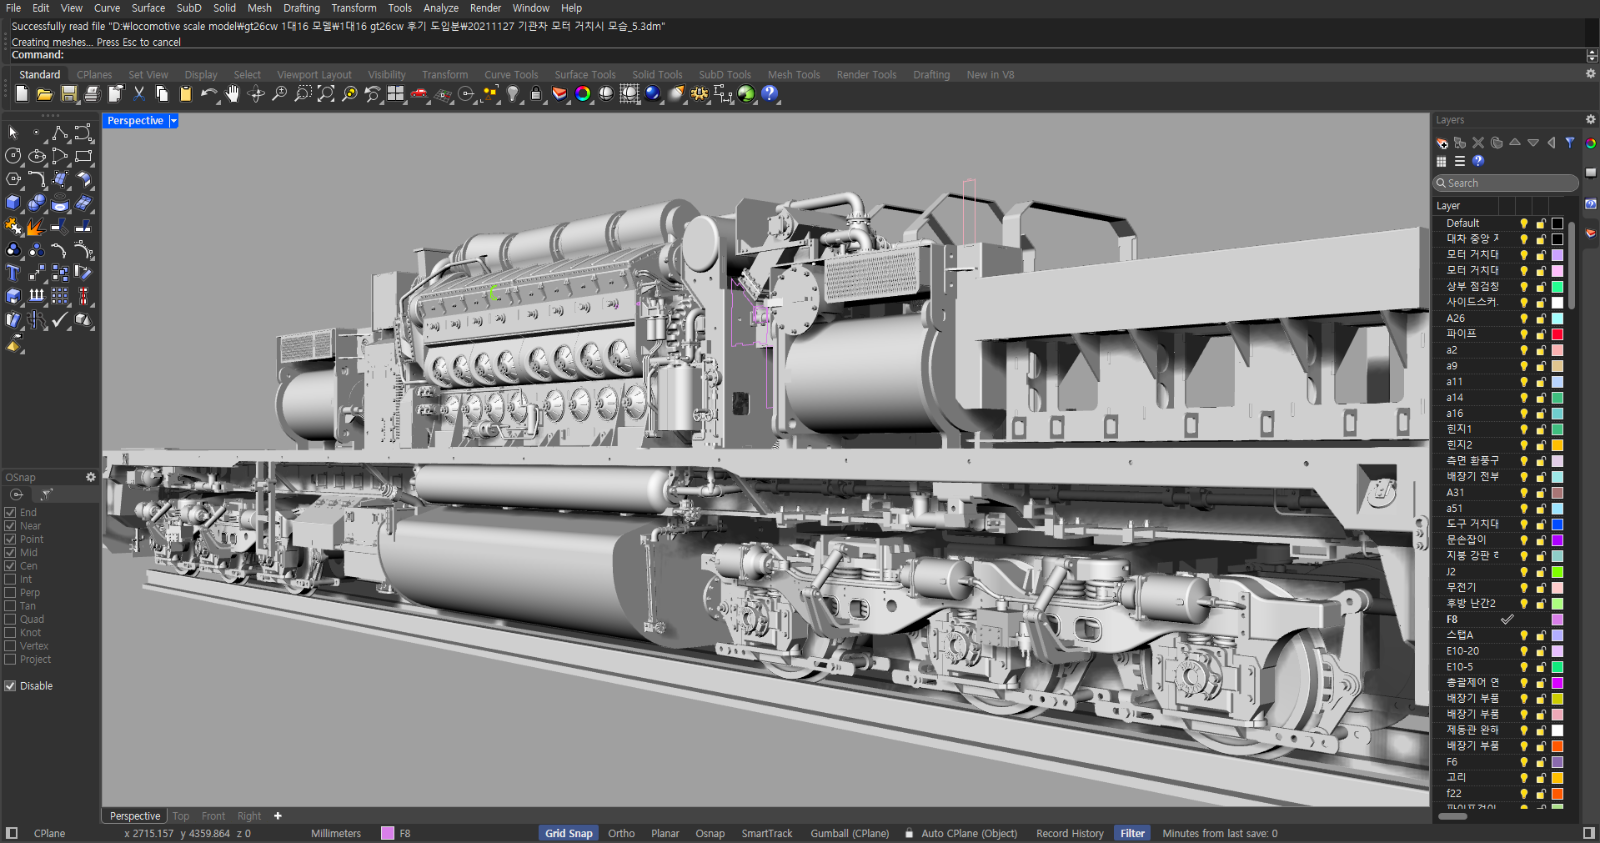
Task: Uncheck the Disable osnap checkbox
Action: pos(10,686)
